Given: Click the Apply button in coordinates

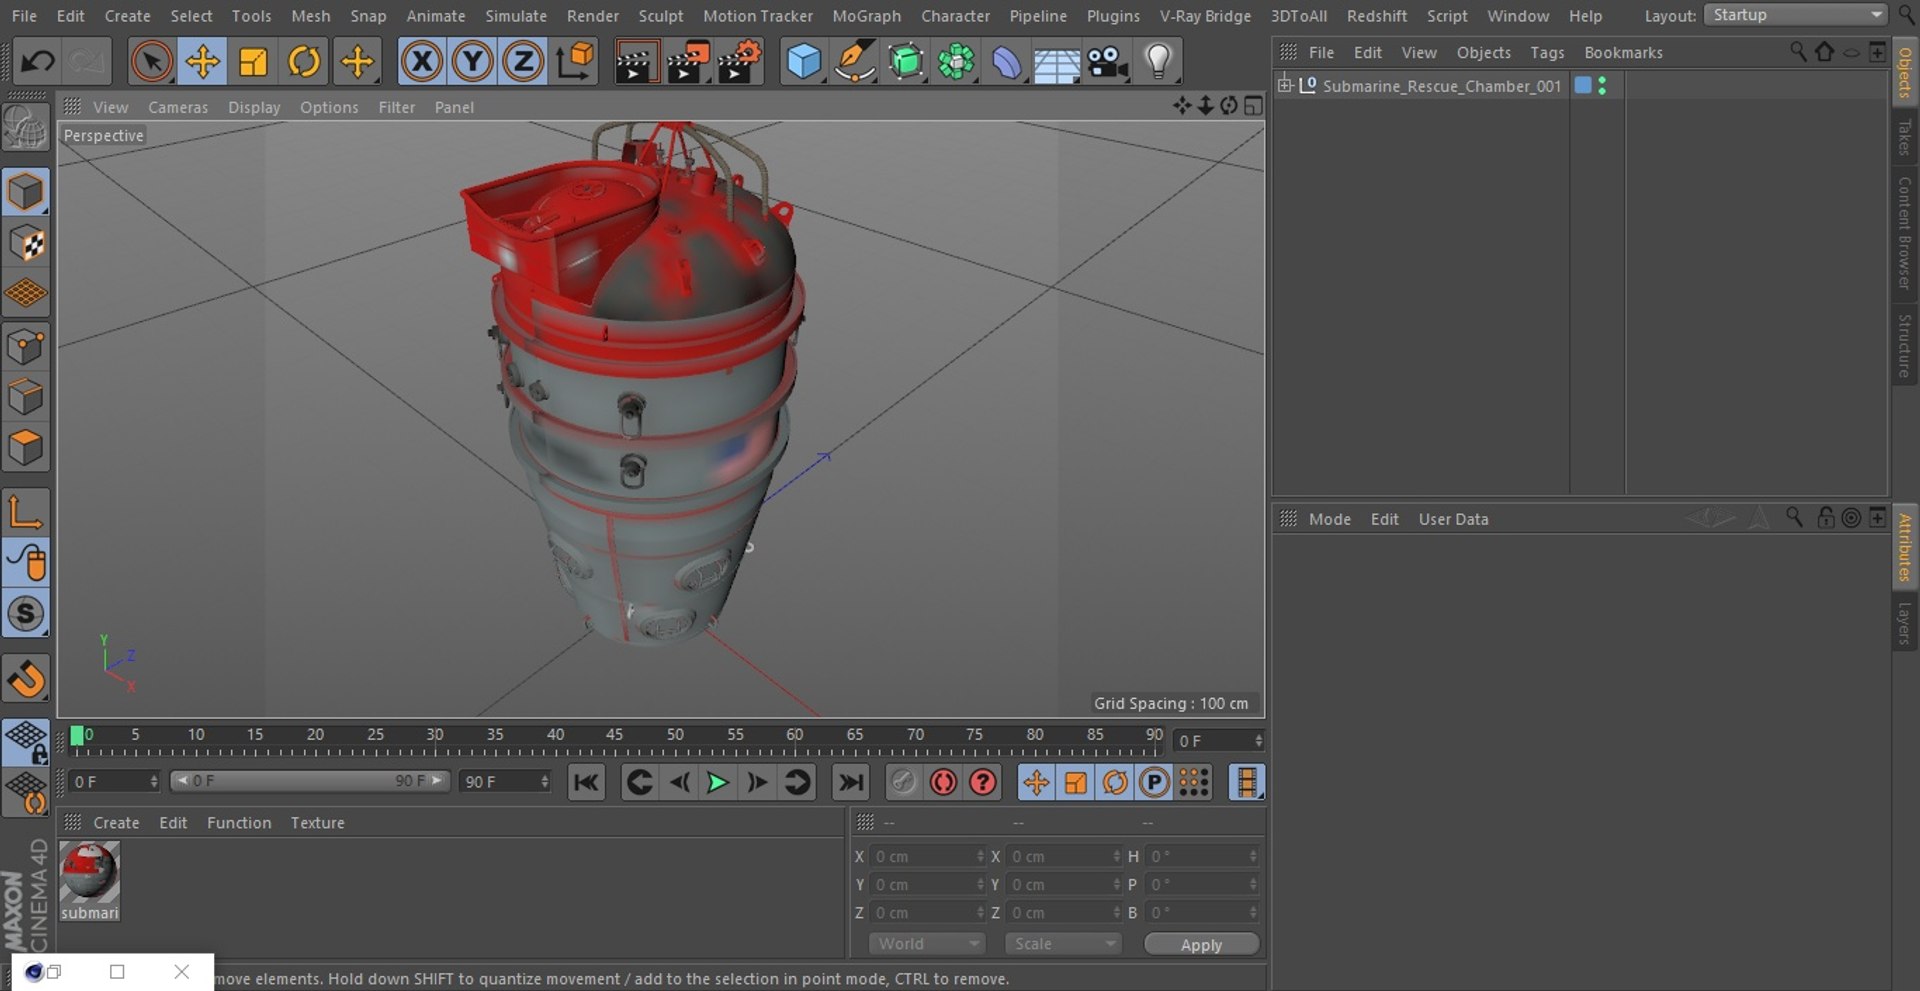Looking at the screenshot, I should point(1201,945).
